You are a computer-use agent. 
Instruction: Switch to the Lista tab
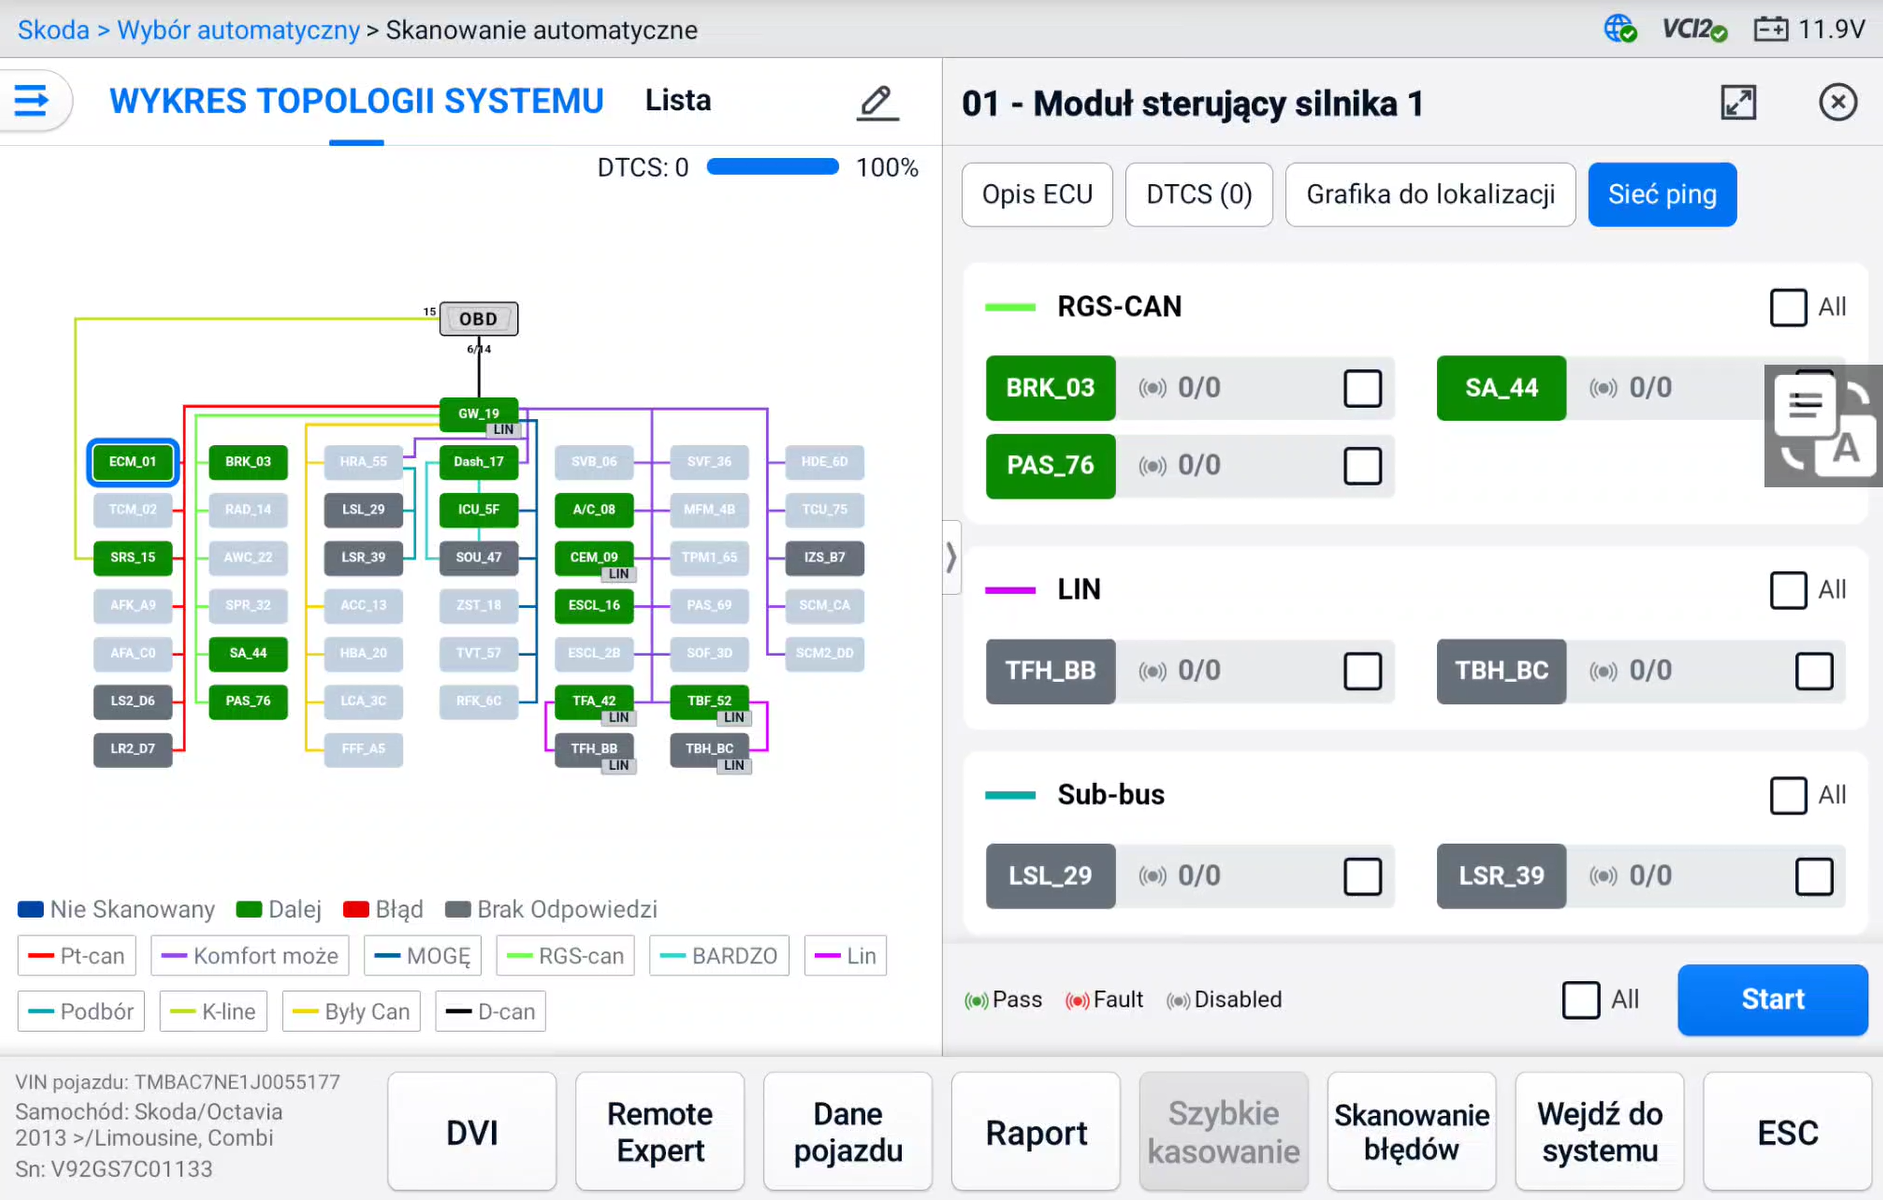677,101
